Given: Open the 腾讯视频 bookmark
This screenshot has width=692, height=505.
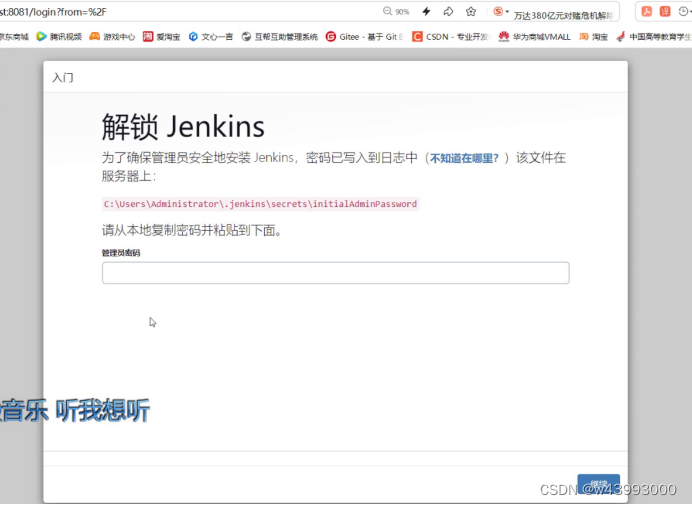Looking at the screenshot, I should [x=59, y=37].
